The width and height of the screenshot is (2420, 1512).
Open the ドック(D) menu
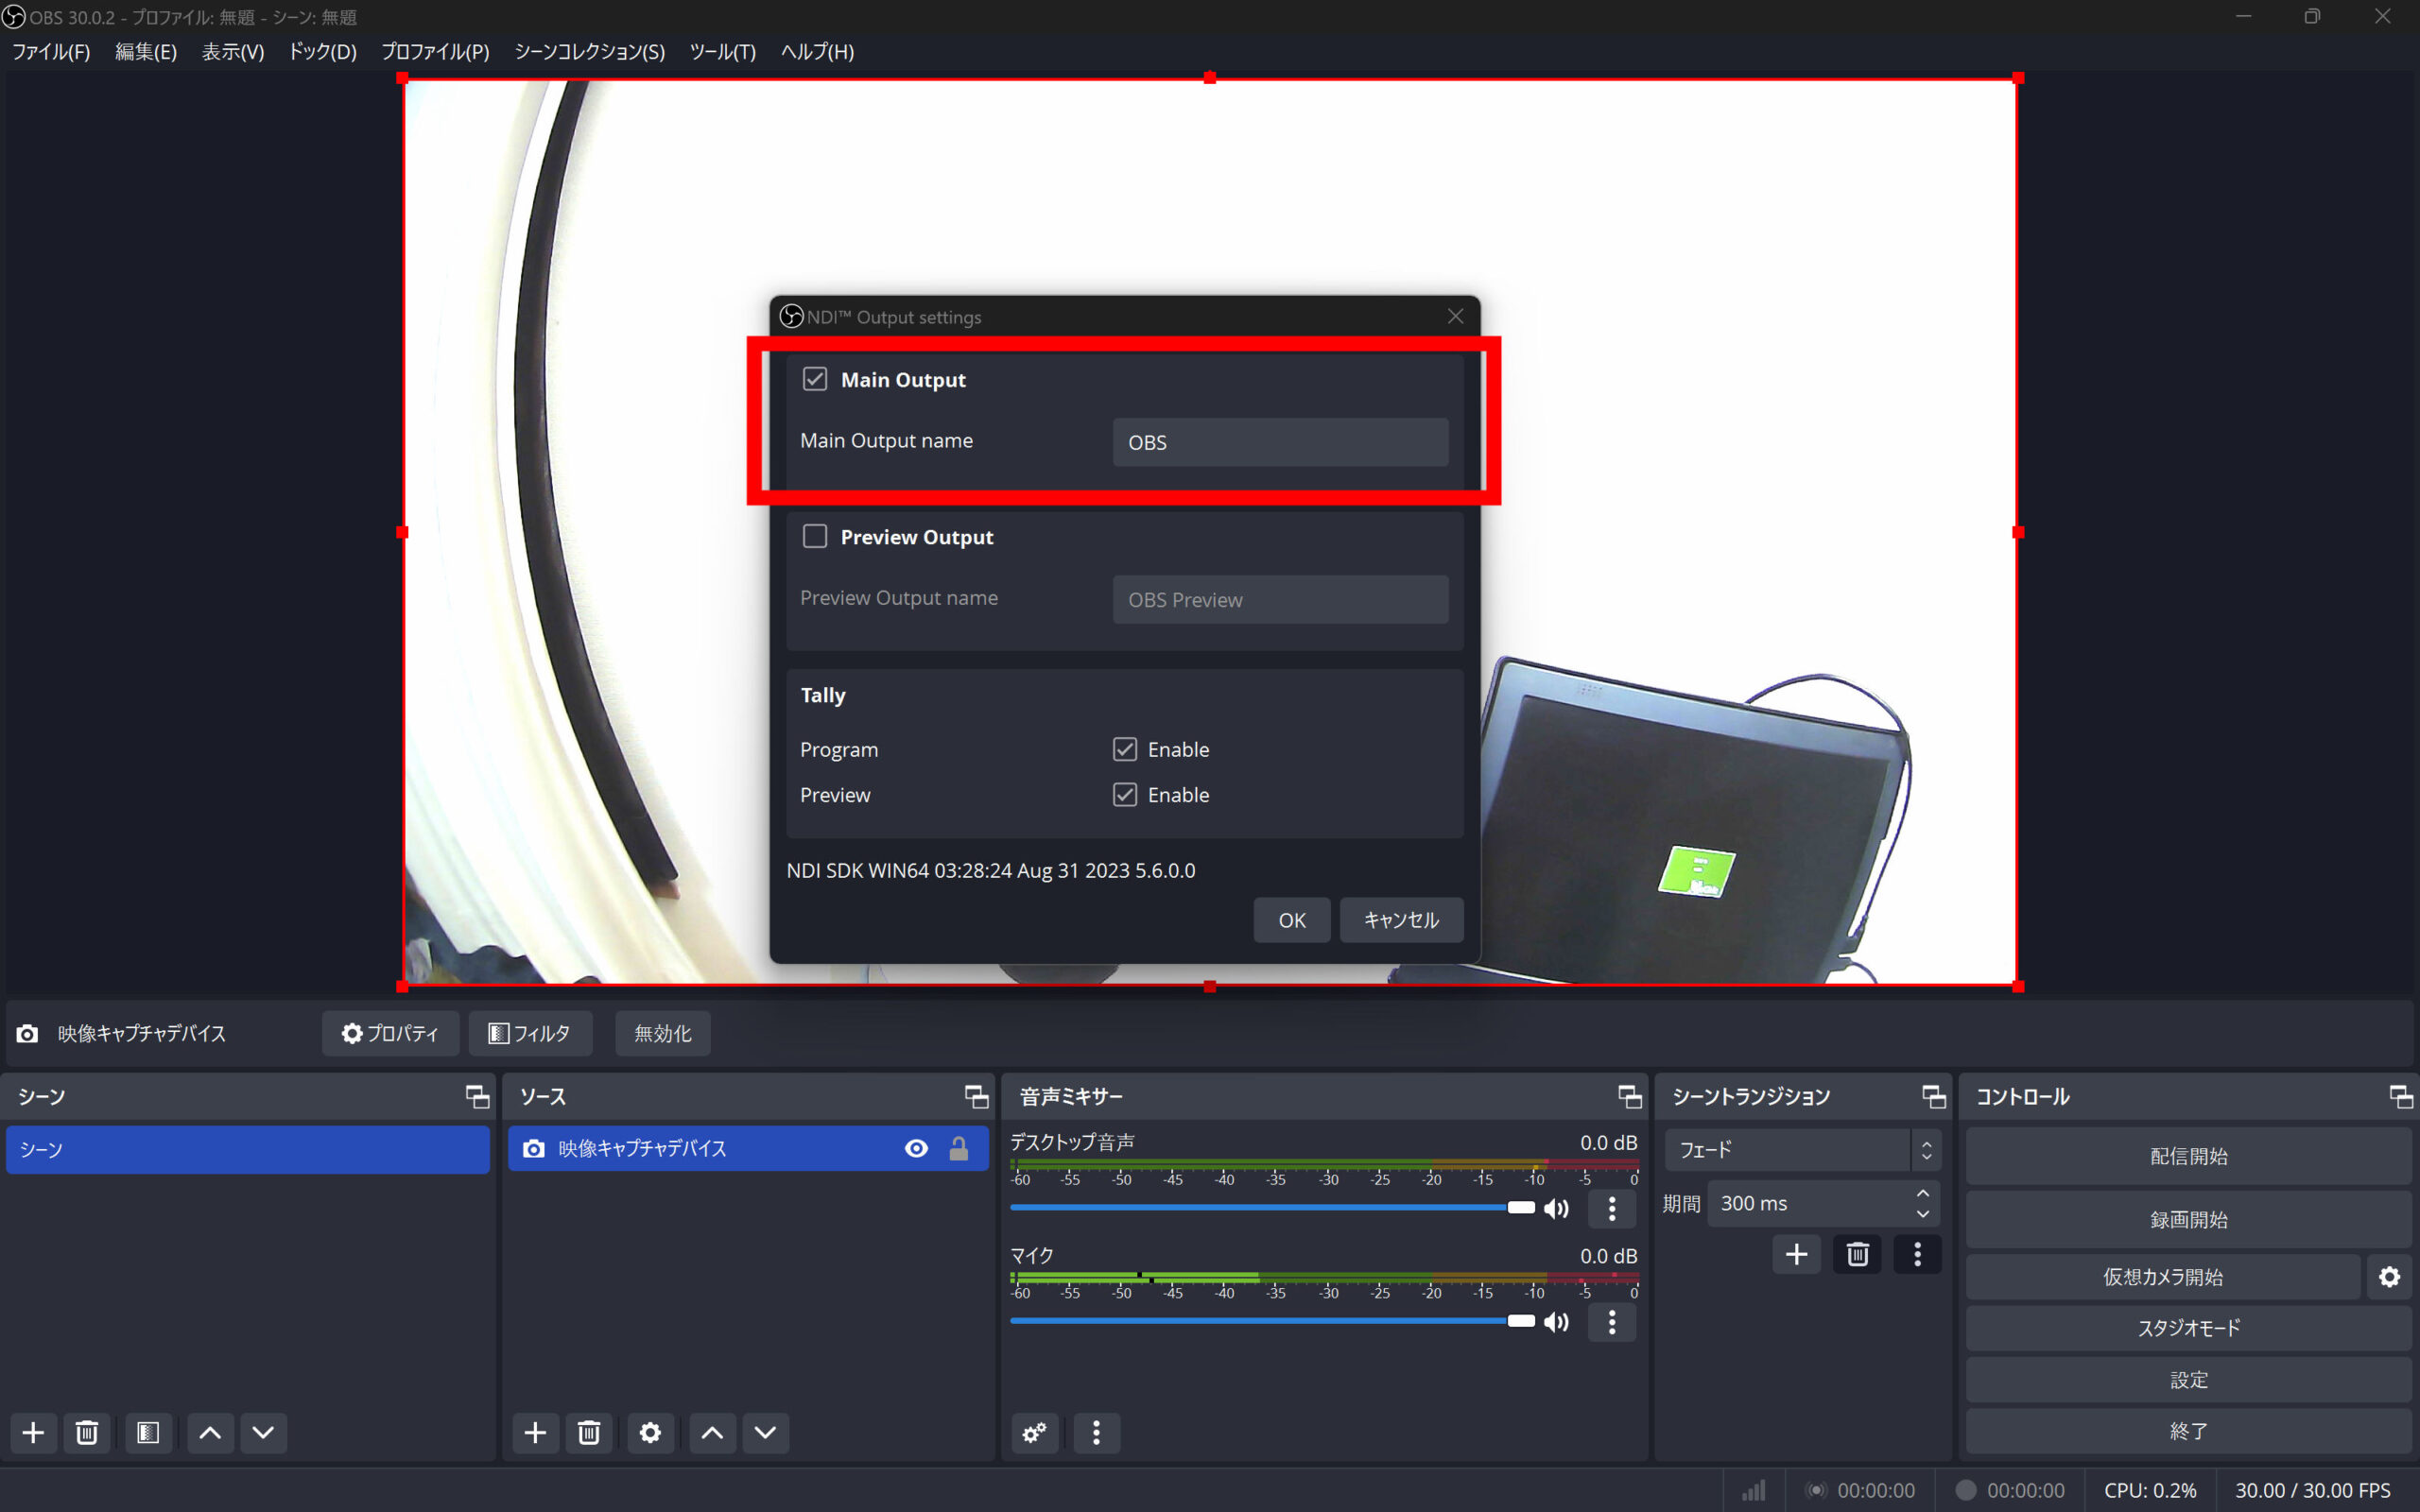(322, 52)
